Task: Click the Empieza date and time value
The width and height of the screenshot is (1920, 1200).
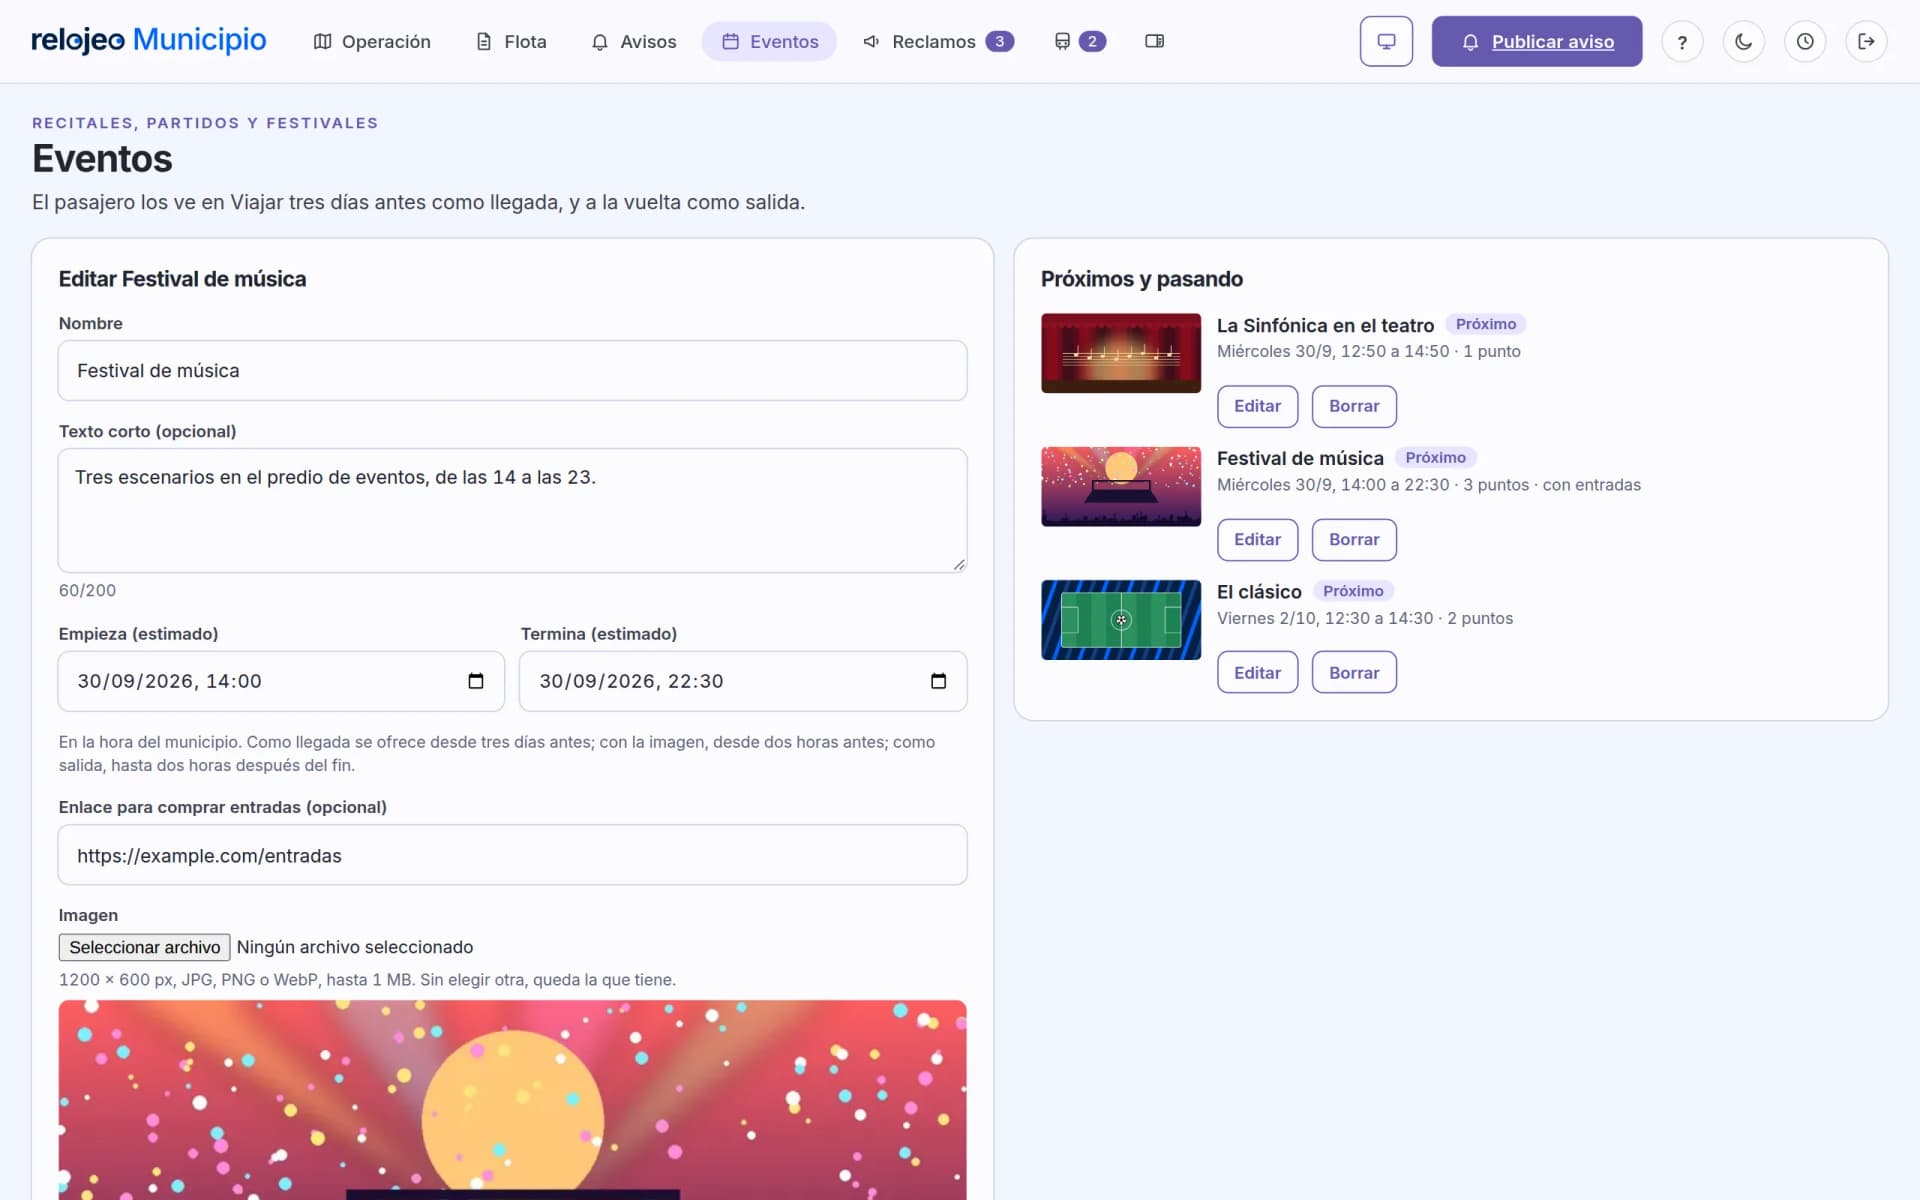Action: point(169,681)
